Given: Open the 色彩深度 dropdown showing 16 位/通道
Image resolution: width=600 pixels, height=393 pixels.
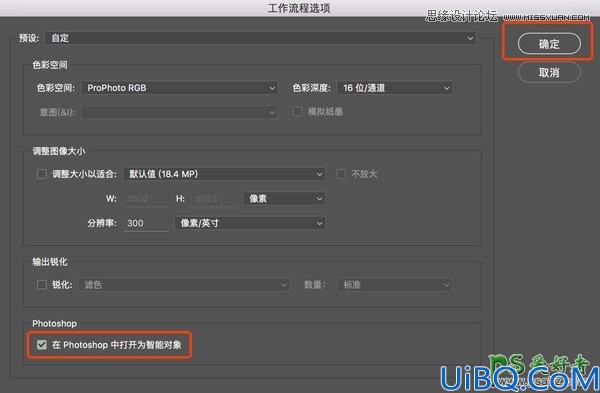Looking at the screenshot, I should coord(395,88).
